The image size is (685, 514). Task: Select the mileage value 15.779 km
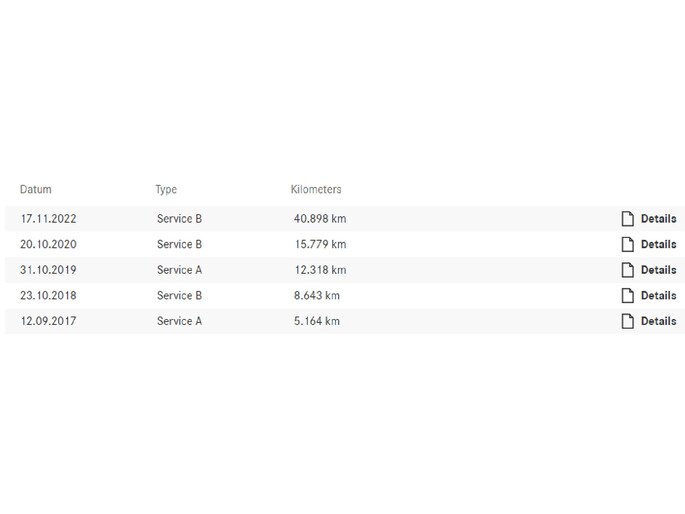(321, 245)
